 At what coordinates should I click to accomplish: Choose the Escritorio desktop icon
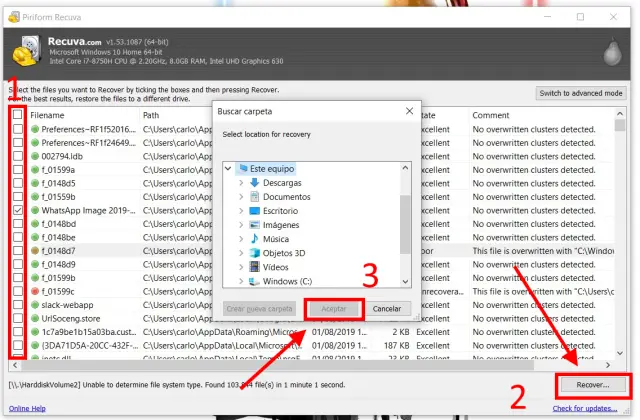tap(254, 211)
